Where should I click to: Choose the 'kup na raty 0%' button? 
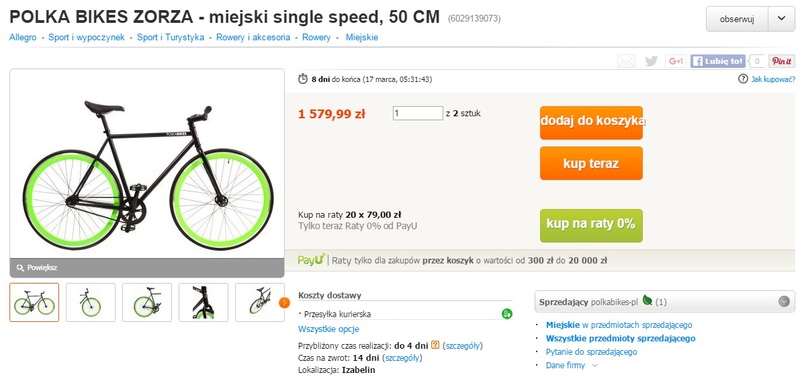click(591, 225)
